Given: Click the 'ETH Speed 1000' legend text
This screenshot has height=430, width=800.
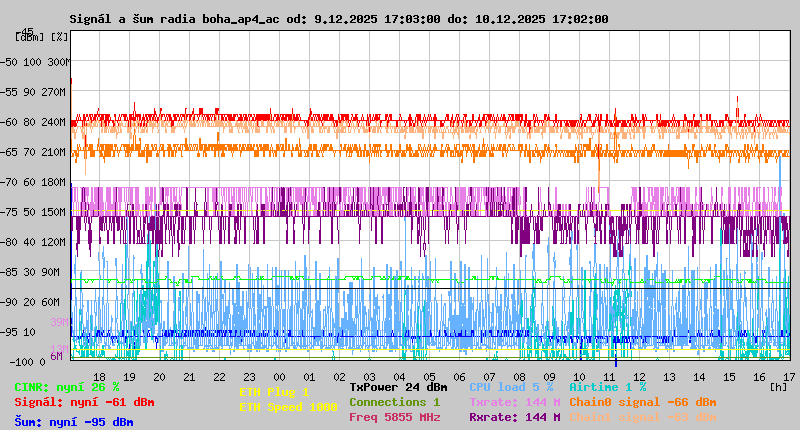Looking at the screenshot, I should (x=289, y=407).
